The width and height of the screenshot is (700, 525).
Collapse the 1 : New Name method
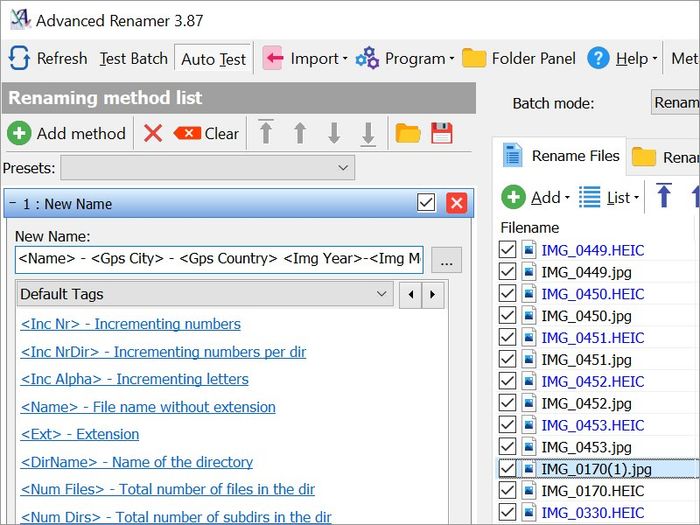13,204
